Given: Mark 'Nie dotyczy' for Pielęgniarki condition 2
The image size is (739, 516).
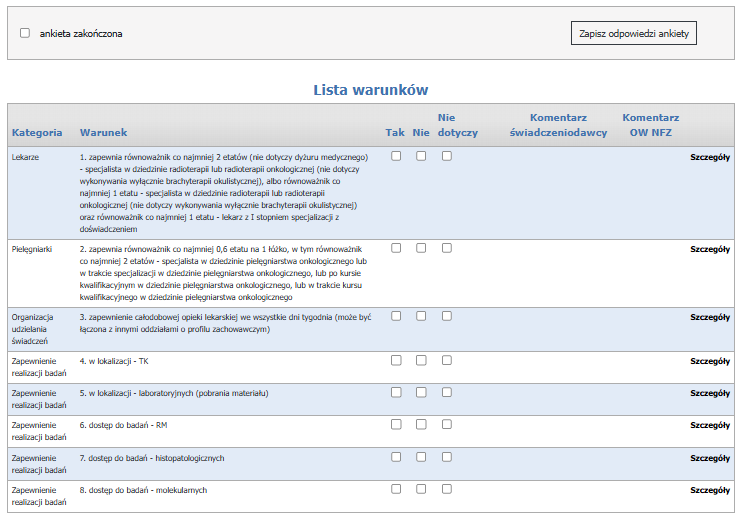Looking at the screenshot, I should coord(447,247).
